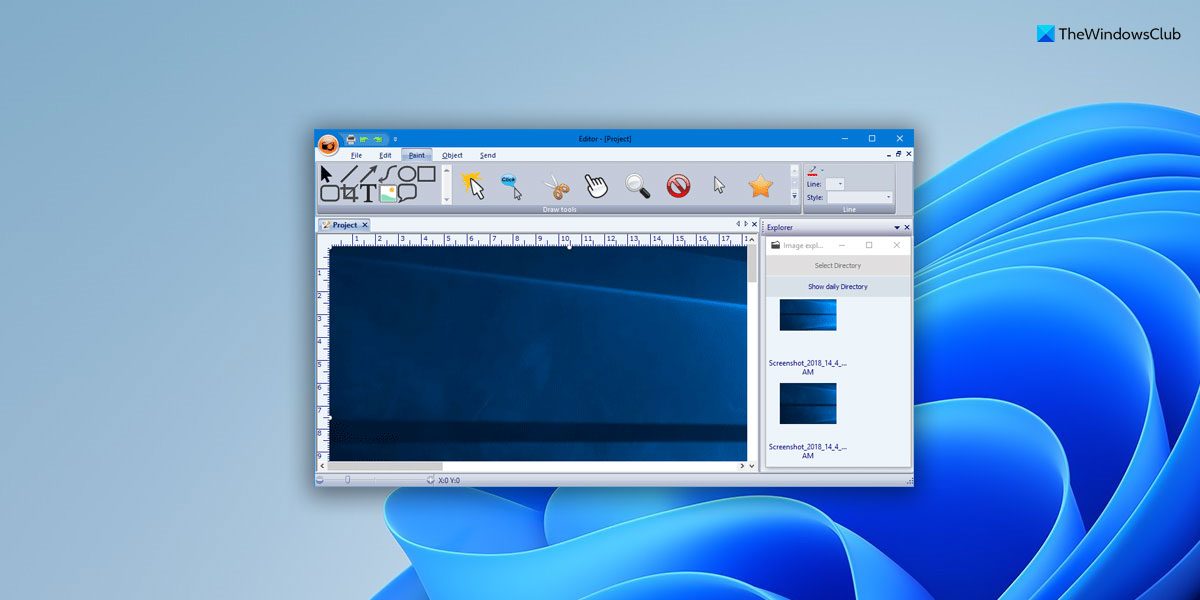Click the orange camera application button

pyautogui.click(x=328, y=144)
